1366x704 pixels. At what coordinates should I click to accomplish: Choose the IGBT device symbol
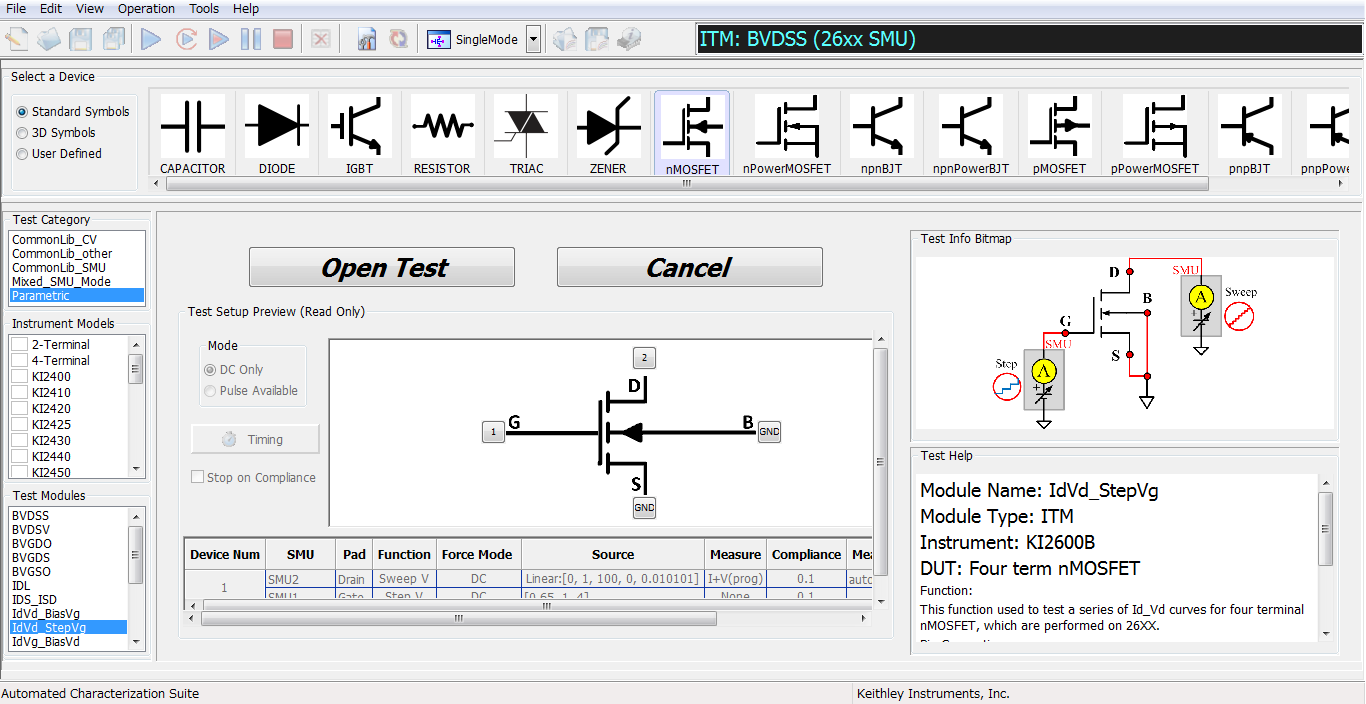click(359, 134)
